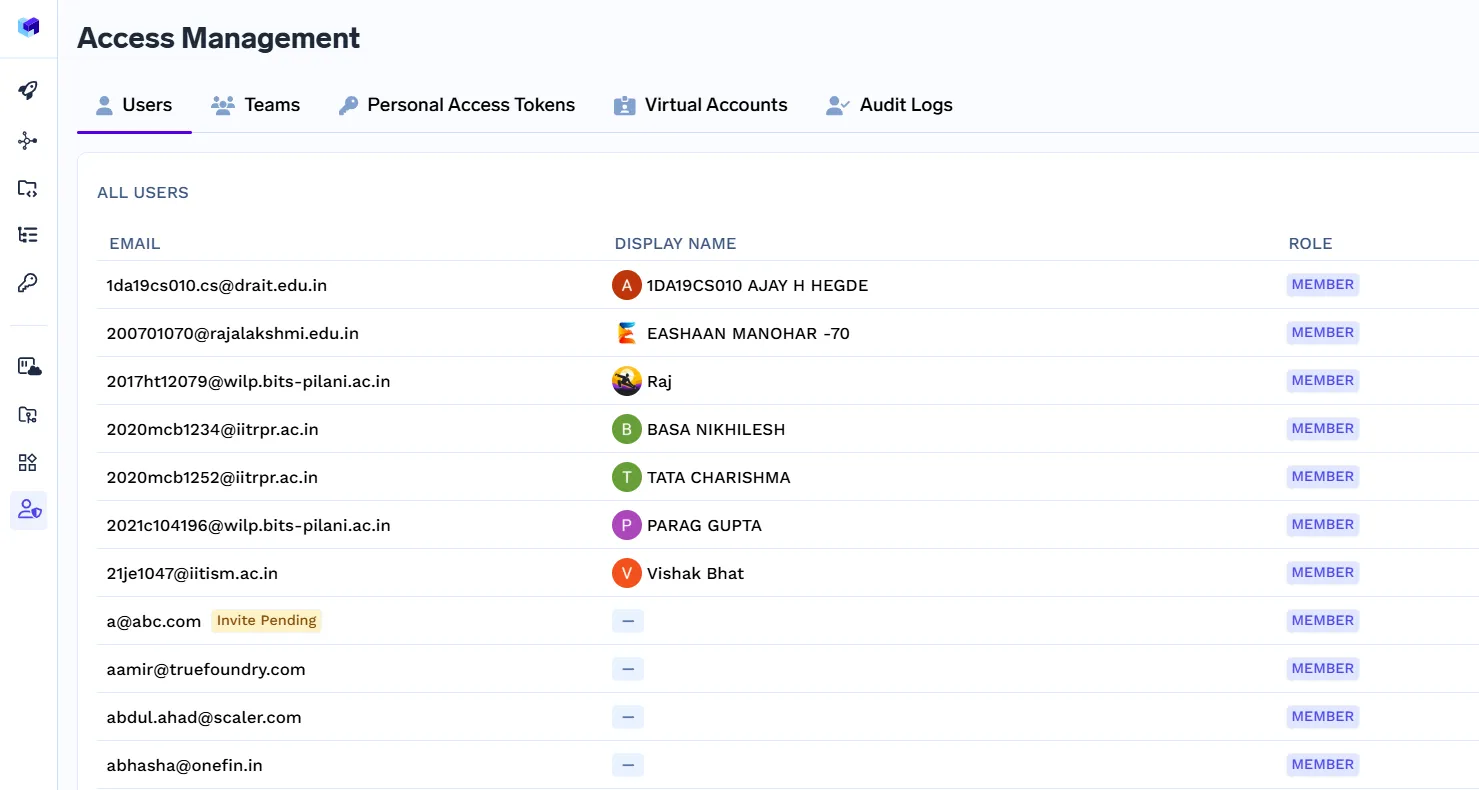The width and height of the screenshot is (1479, 790).
Task: Click the dash placeholder beside abhasha@onefin.in
Action: 627,764
